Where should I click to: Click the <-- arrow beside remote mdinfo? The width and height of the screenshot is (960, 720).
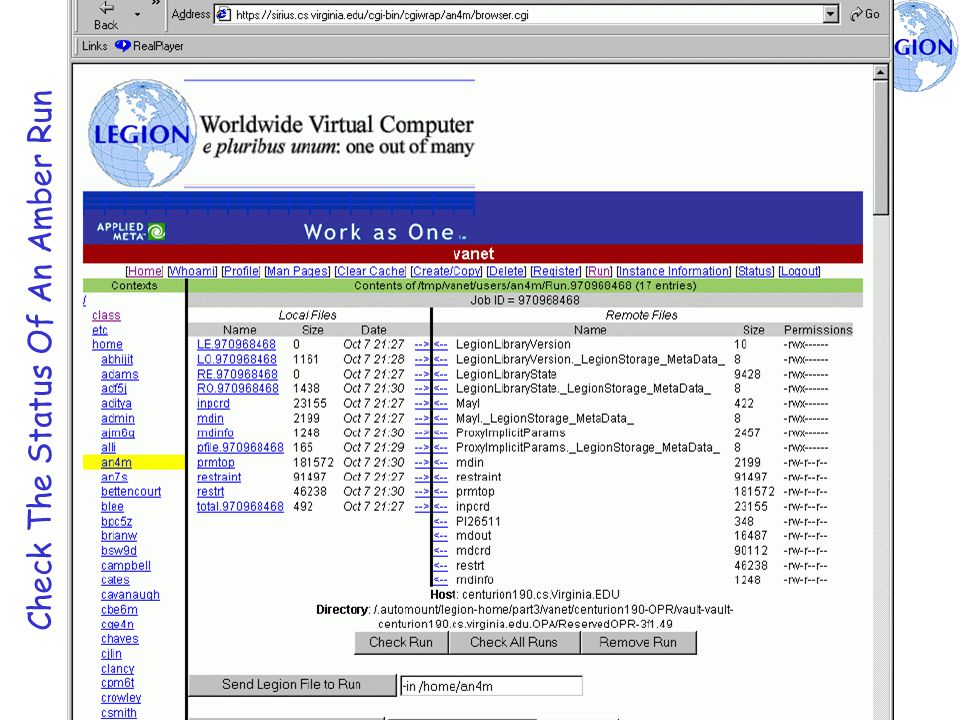pyautogui.click(x=440, y=580)
